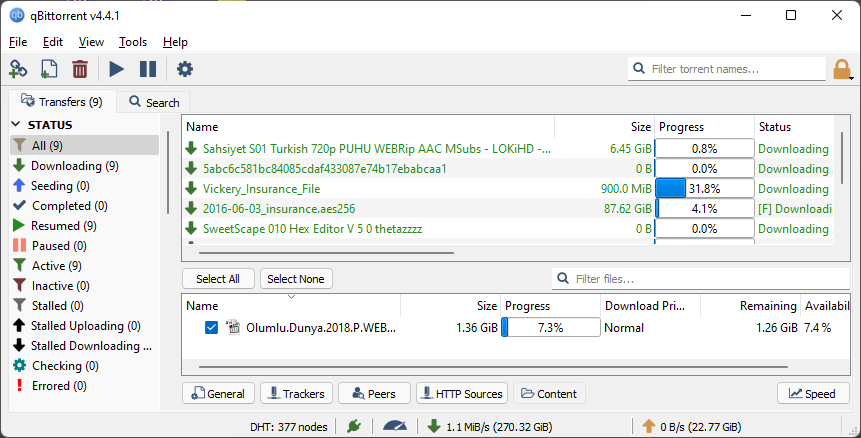
Task: Open Options via the gear icon
Action: pos(184,69)
